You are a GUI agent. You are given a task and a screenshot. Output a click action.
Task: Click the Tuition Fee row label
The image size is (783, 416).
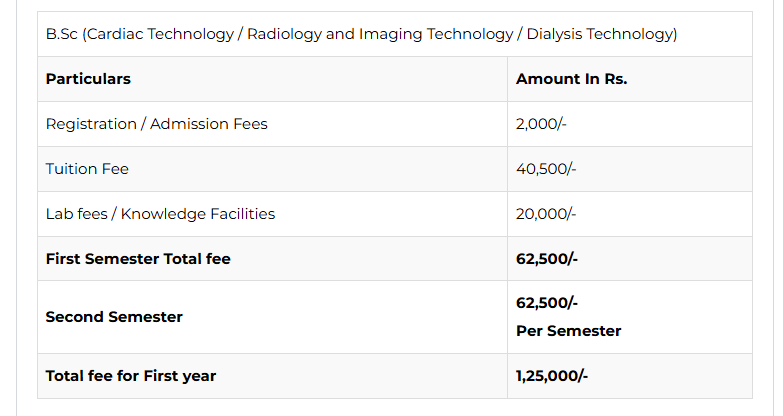pos(87,169)
